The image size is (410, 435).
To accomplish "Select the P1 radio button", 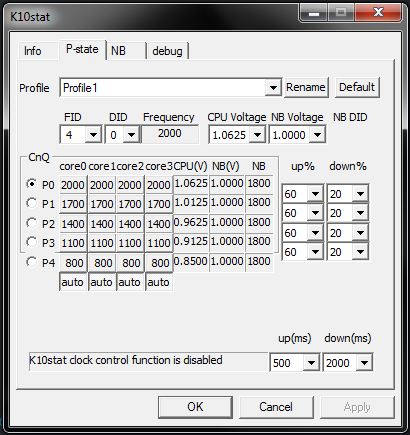I will [31, 203].
